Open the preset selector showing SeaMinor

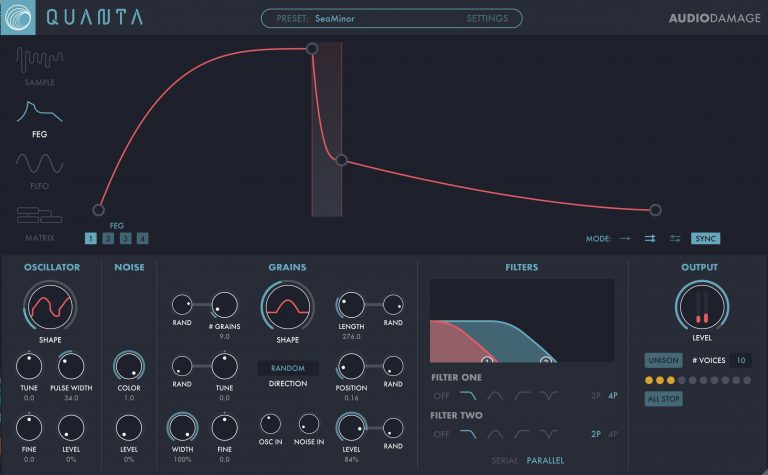335,19
